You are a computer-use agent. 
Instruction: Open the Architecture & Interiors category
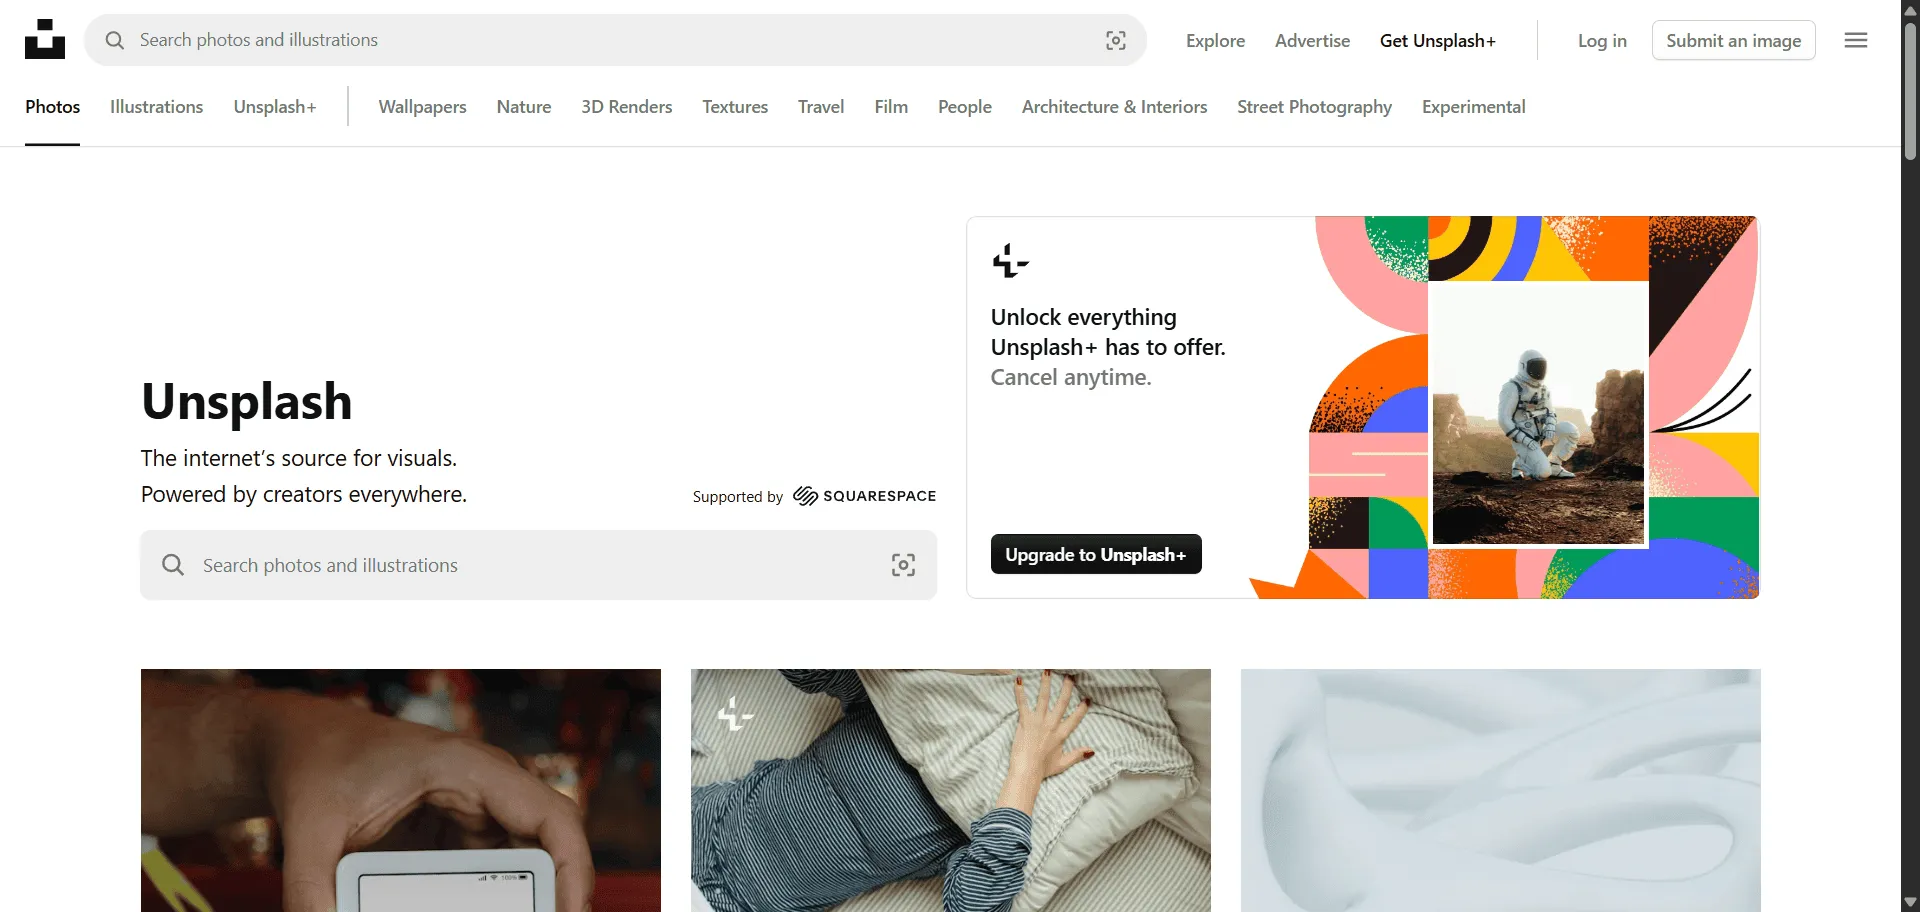tap(1114, 107)
